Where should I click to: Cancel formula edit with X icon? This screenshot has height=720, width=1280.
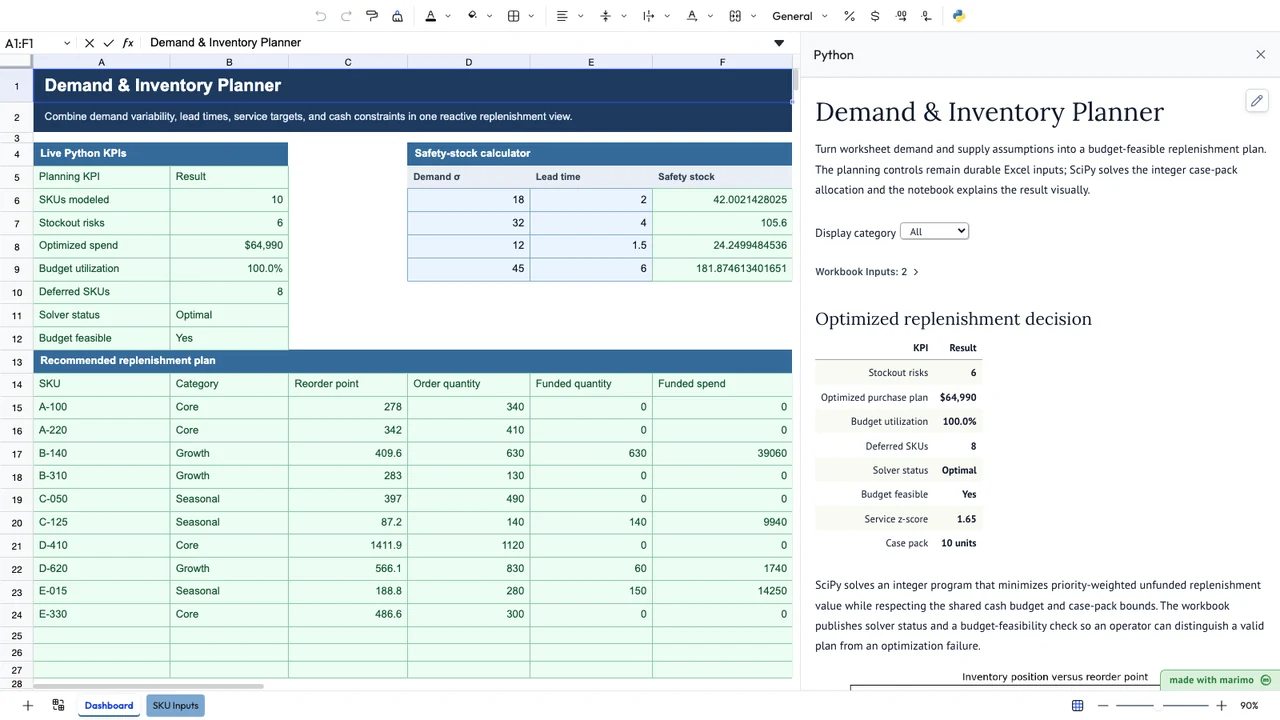(x=89, y=43)
